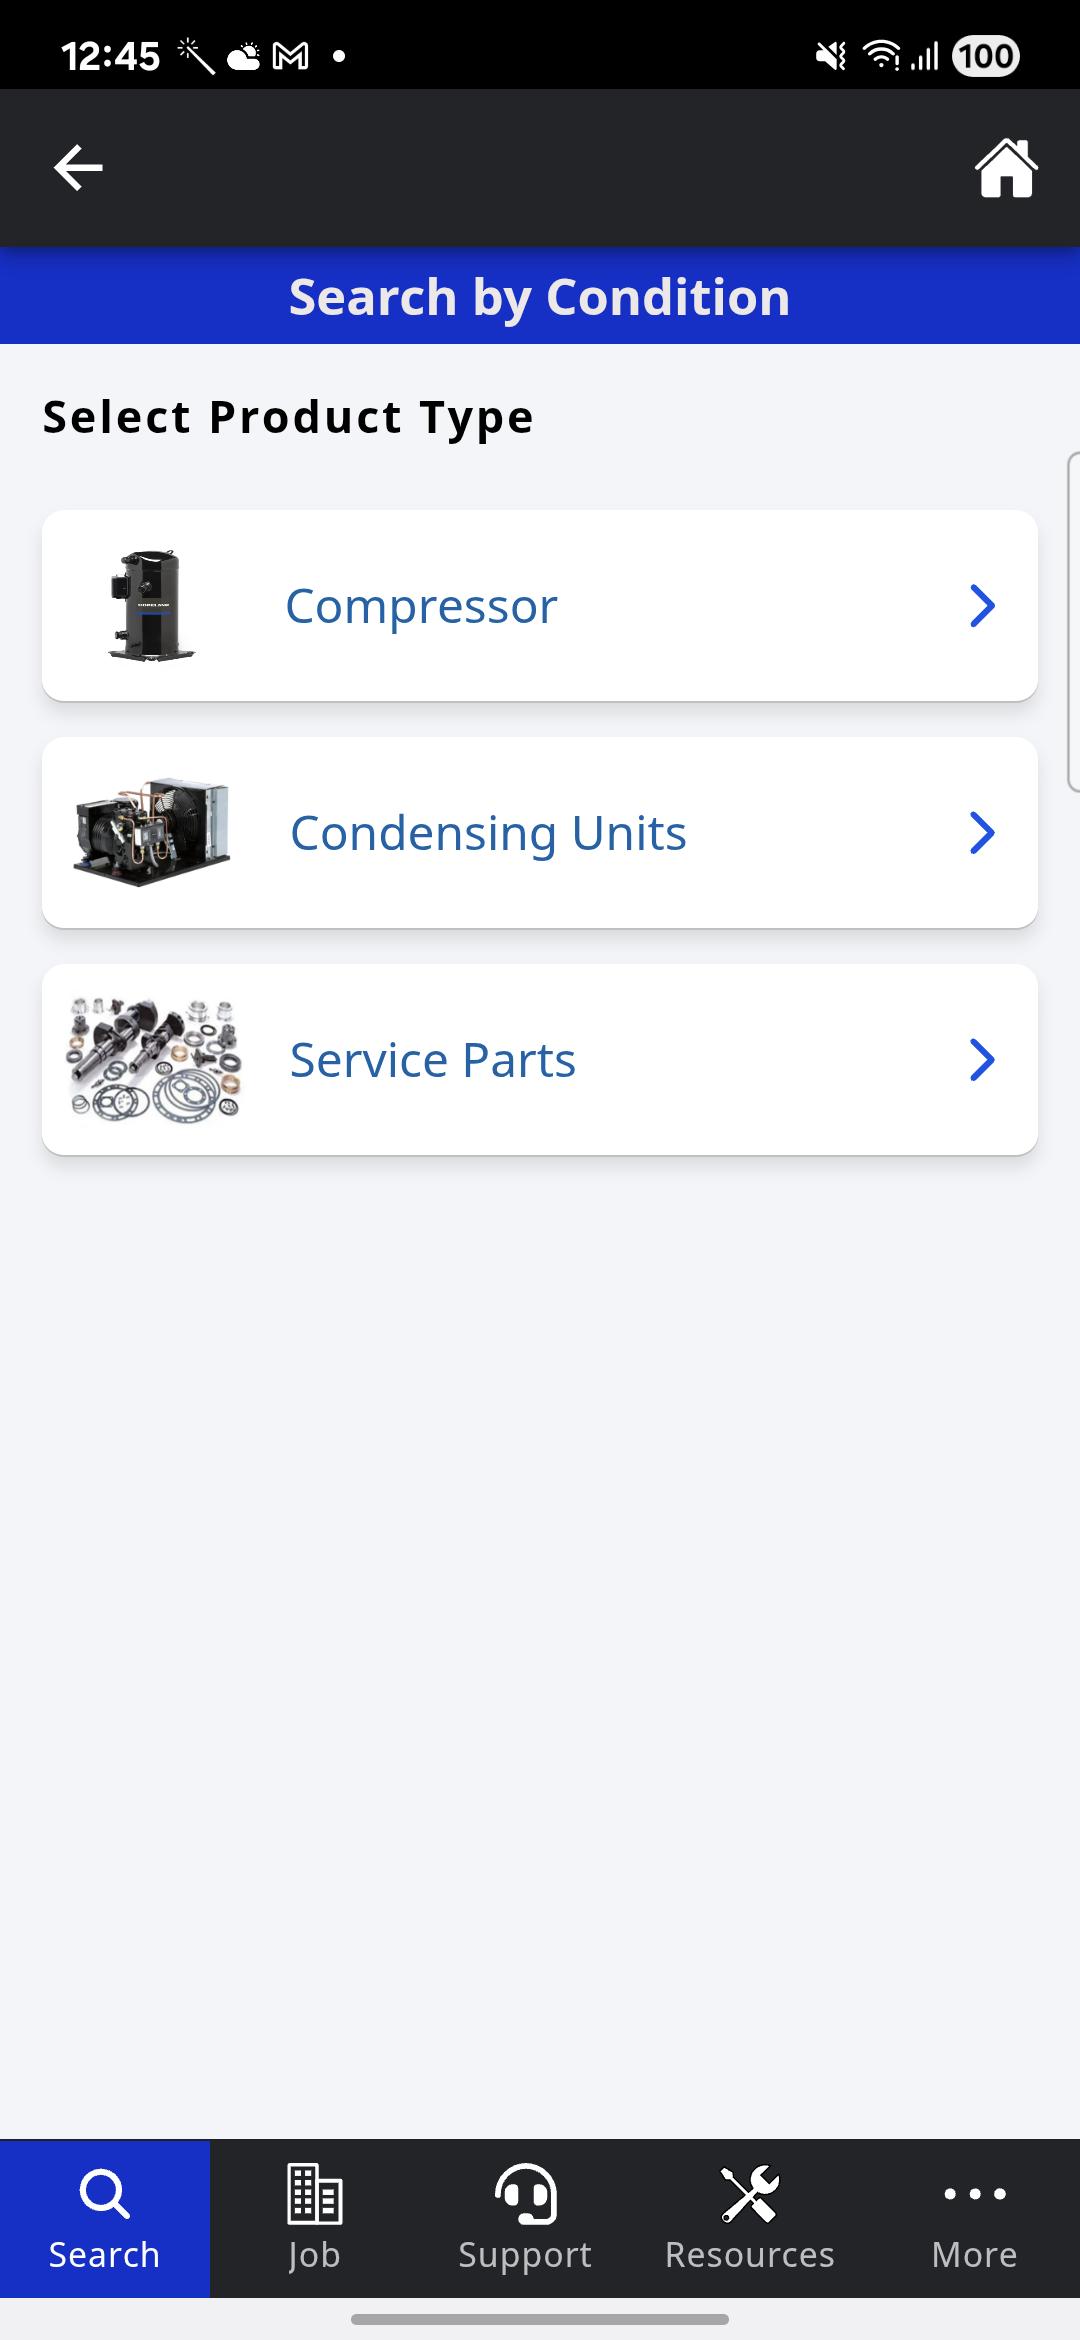Tap the condensing unit product thumbnail

coord(152,832)
